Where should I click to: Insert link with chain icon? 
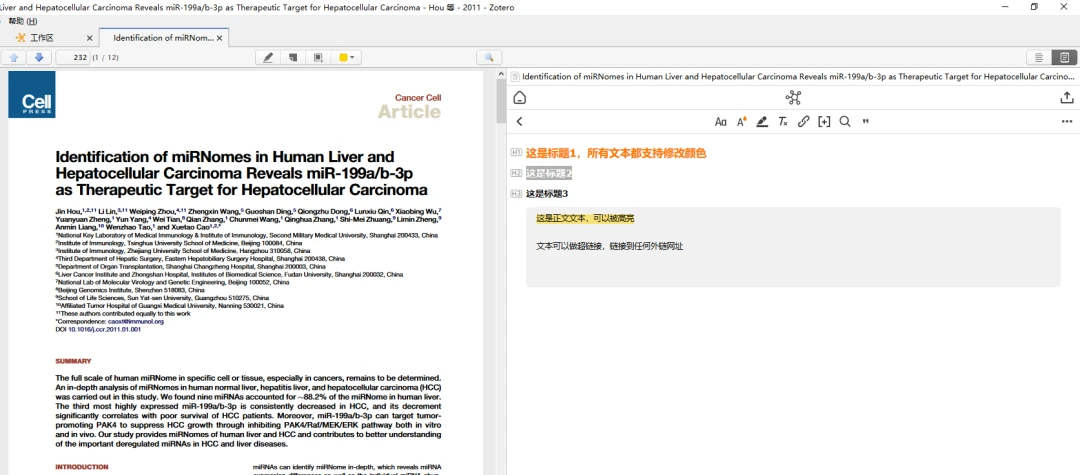coord(803,122)
